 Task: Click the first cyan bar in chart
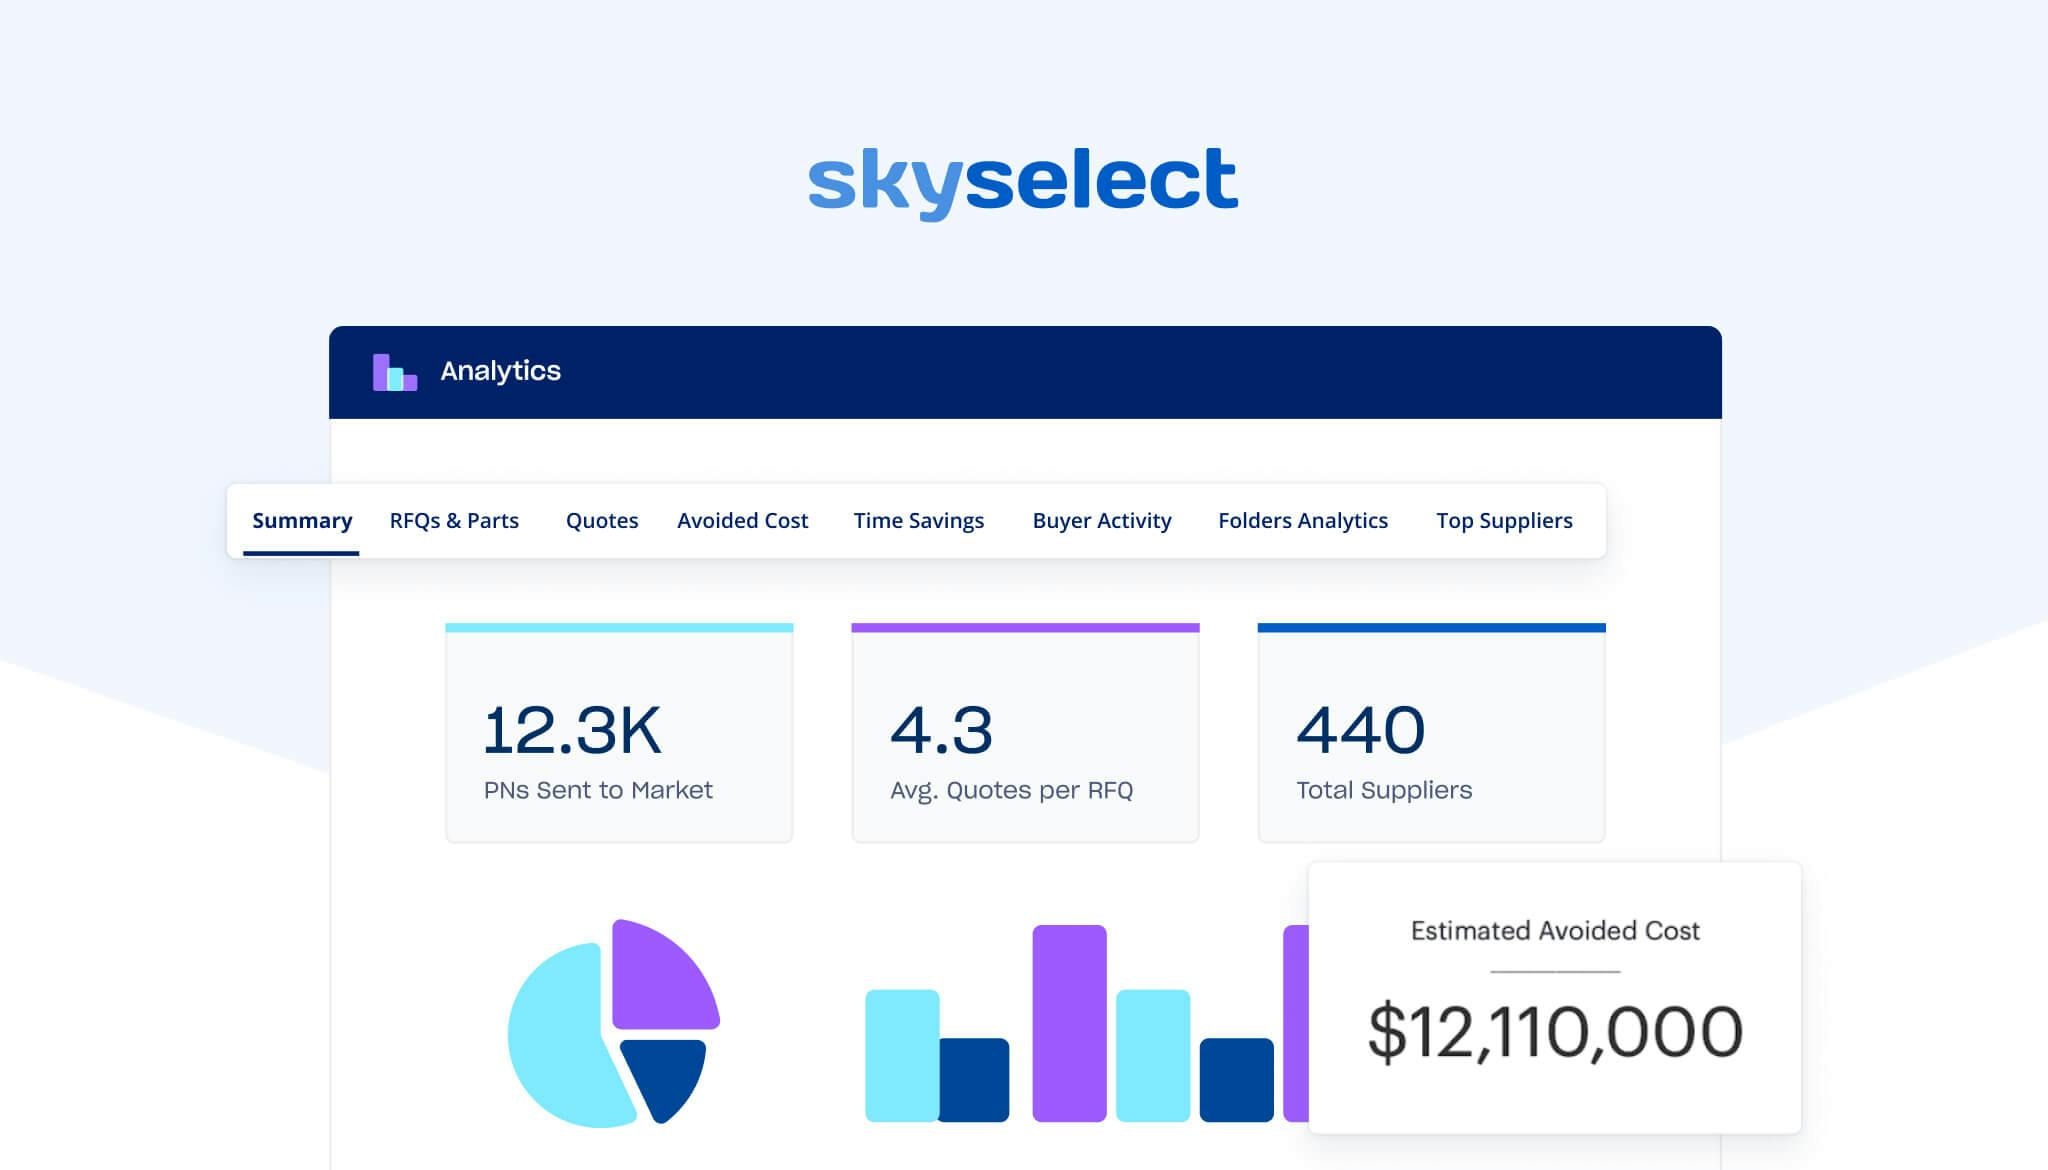(901, 1054)
